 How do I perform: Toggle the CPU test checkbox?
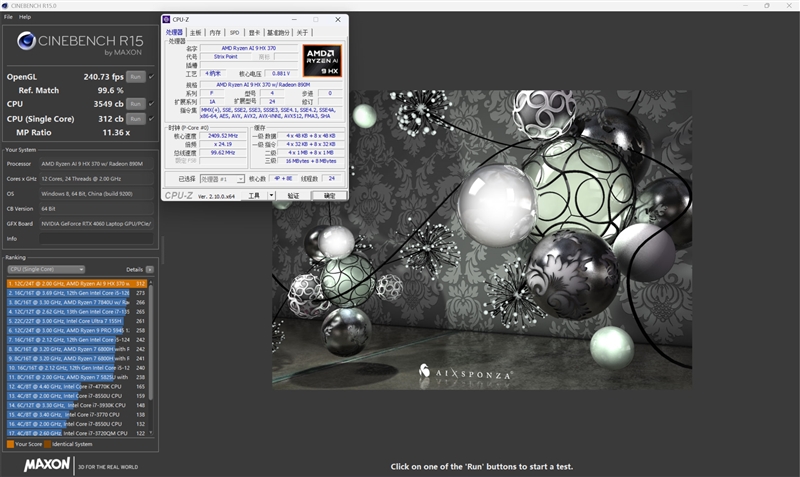(152, 104)
